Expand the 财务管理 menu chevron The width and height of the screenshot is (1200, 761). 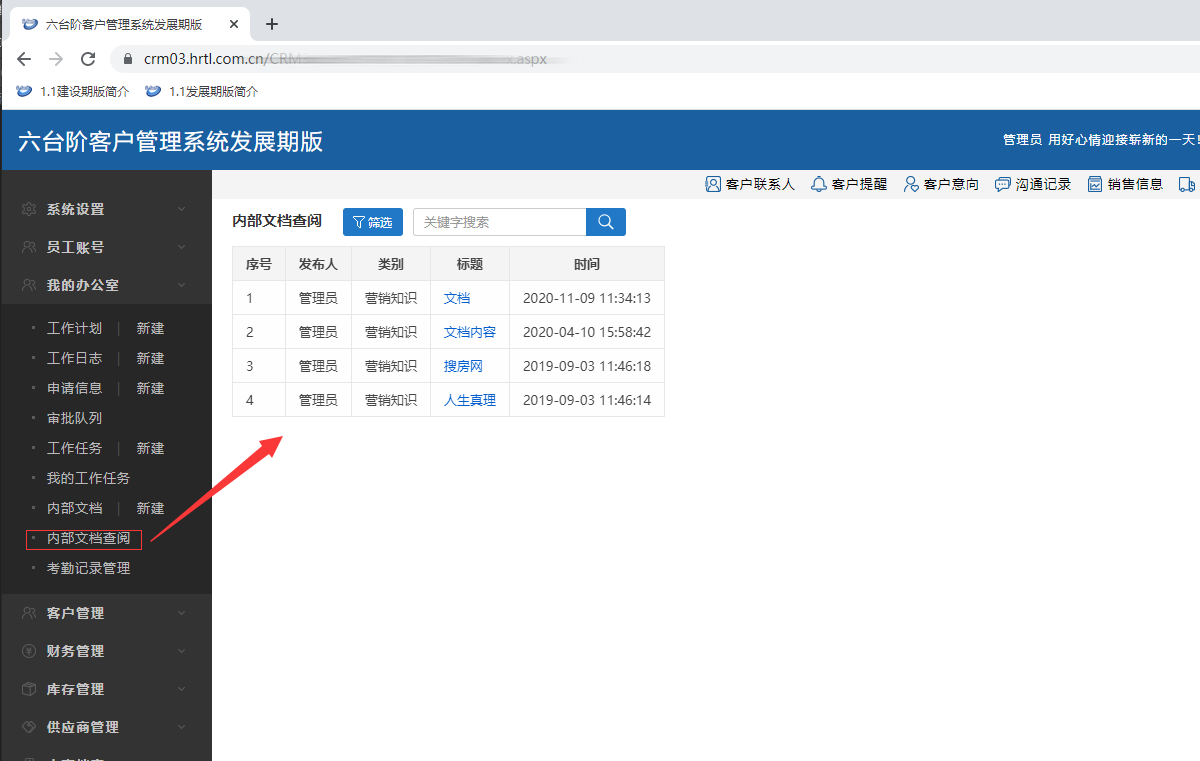pyautogui.click(x=181, y=651)
